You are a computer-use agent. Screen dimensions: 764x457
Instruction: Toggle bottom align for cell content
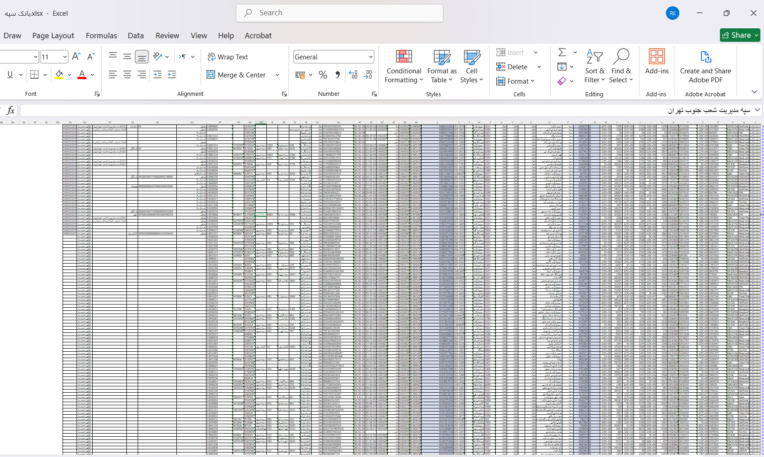[141, 57]
